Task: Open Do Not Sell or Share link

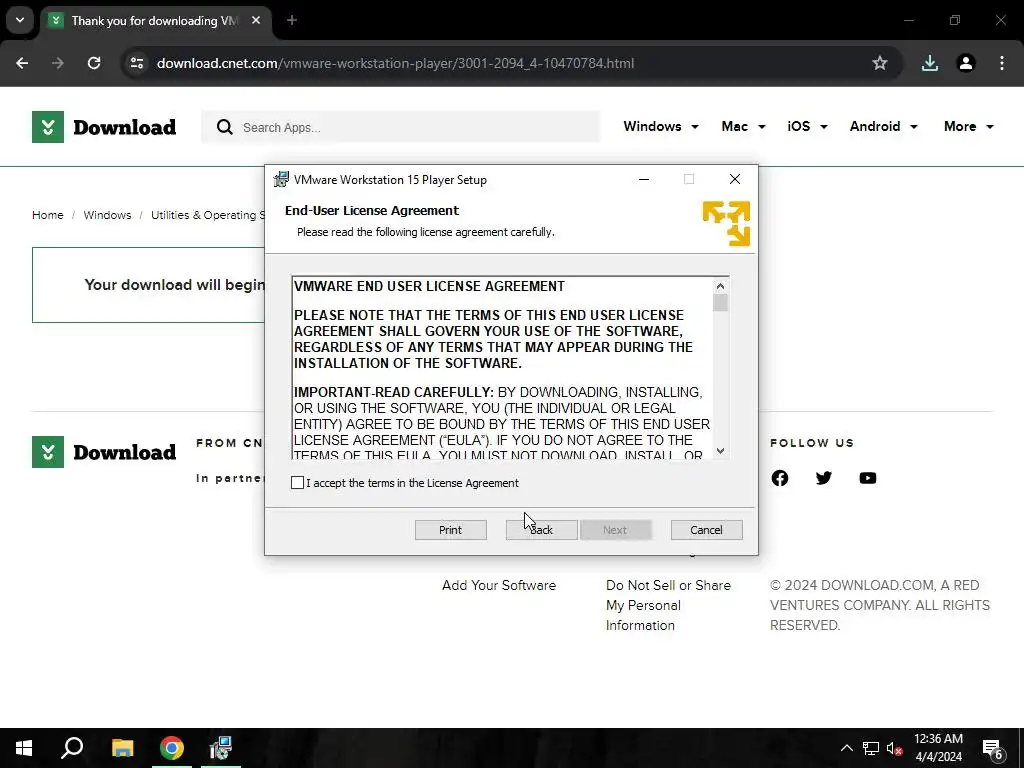Action: (668, 605)
